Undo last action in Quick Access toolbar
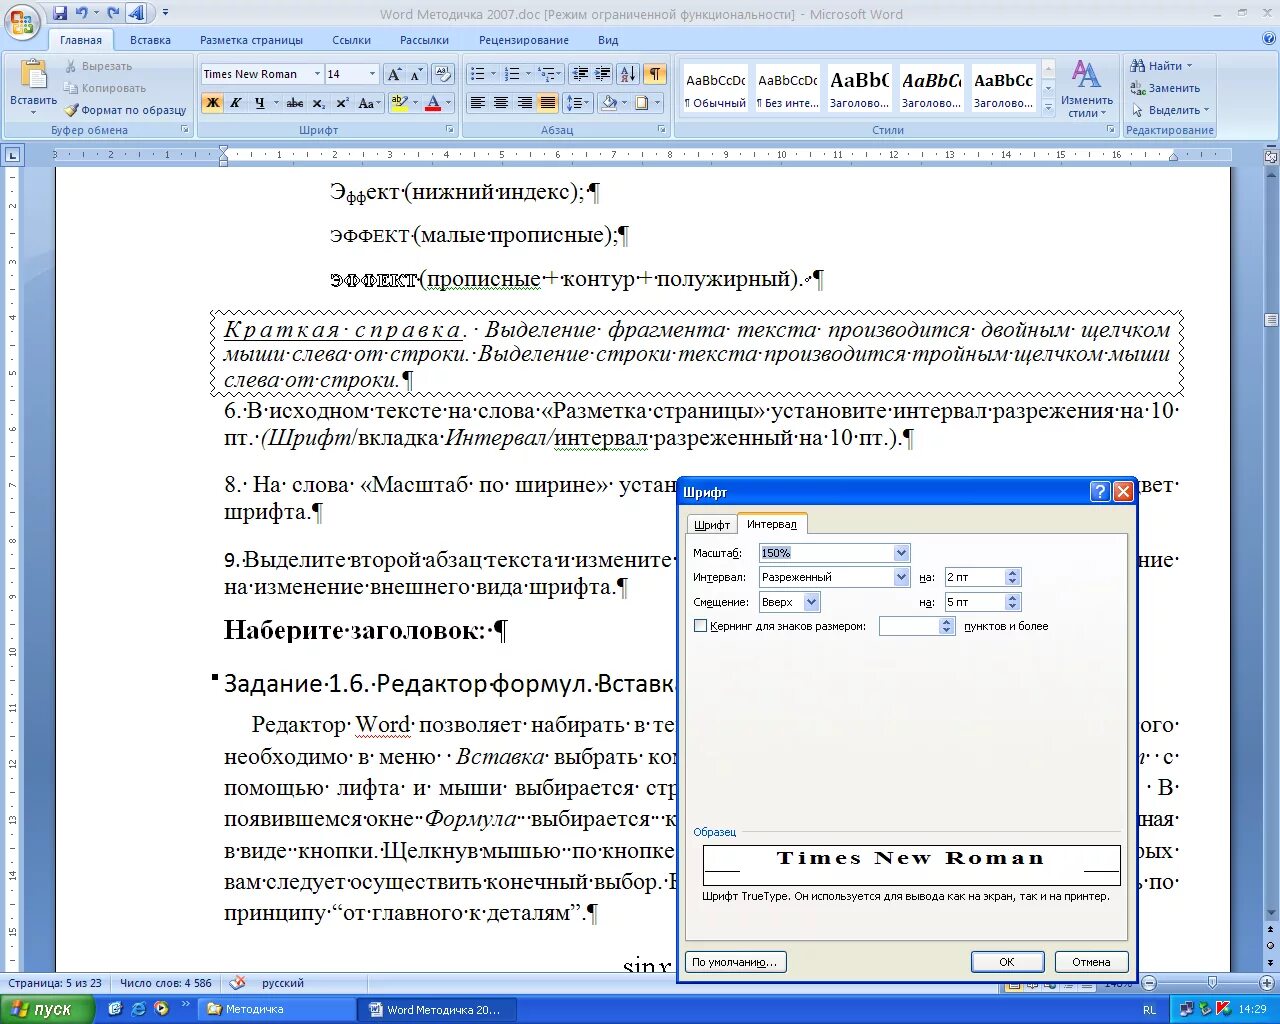 [x=82, y=14]
